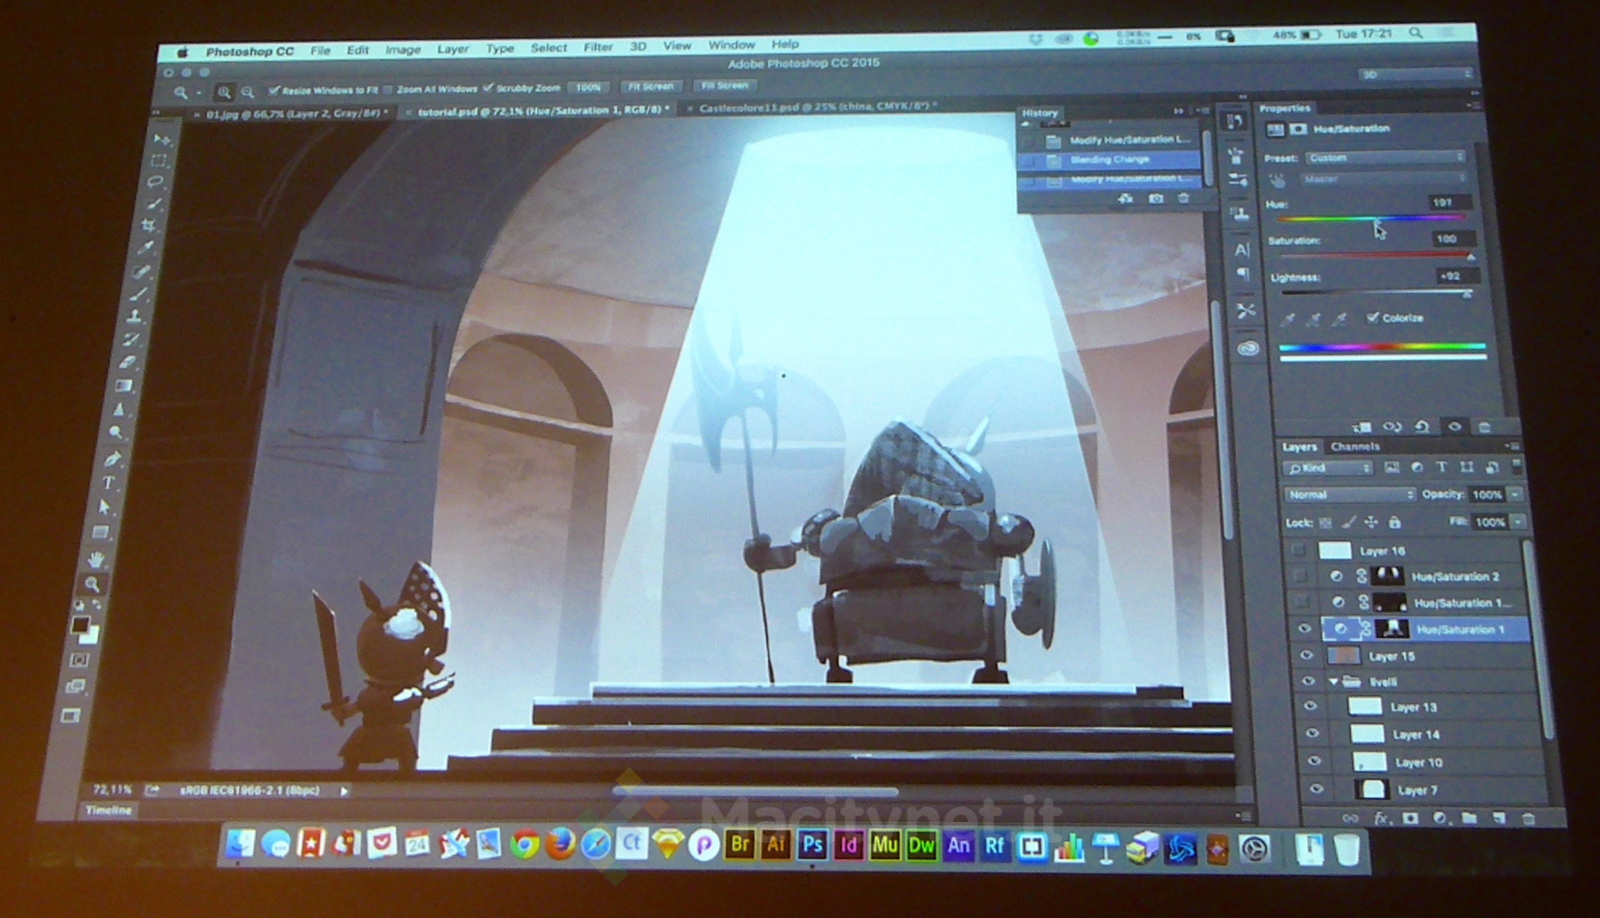Select the Pen tool

tap(112, 458)
